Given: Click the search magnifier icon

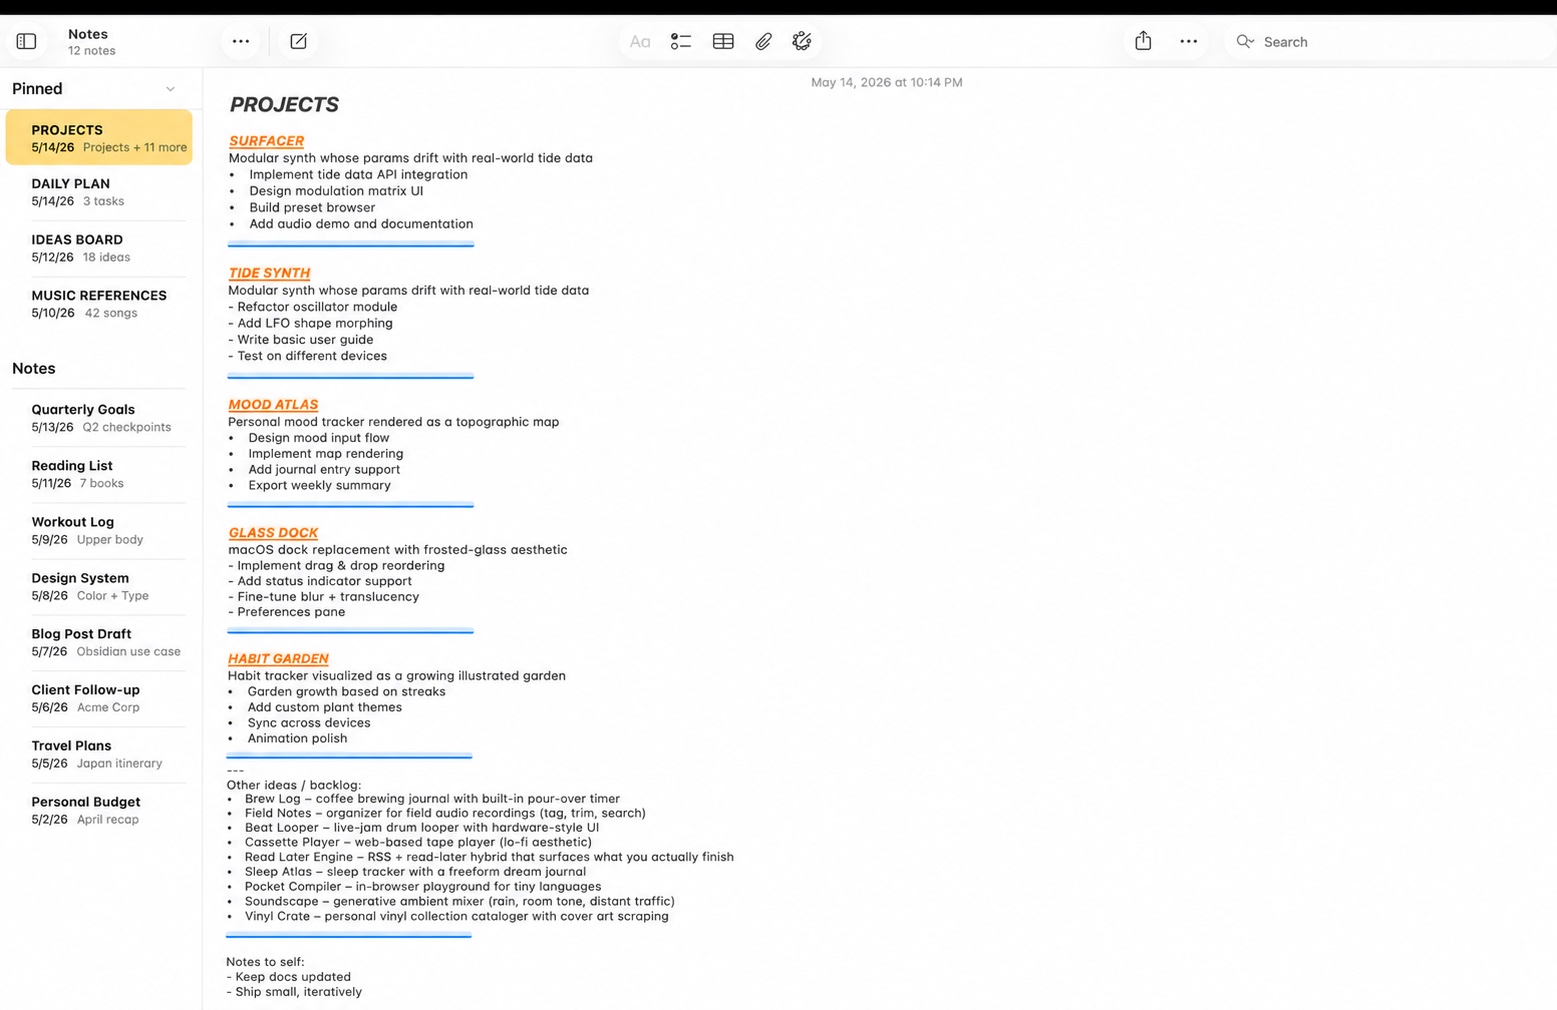Looking at the screenshot, I should [x=1245, y=41].
